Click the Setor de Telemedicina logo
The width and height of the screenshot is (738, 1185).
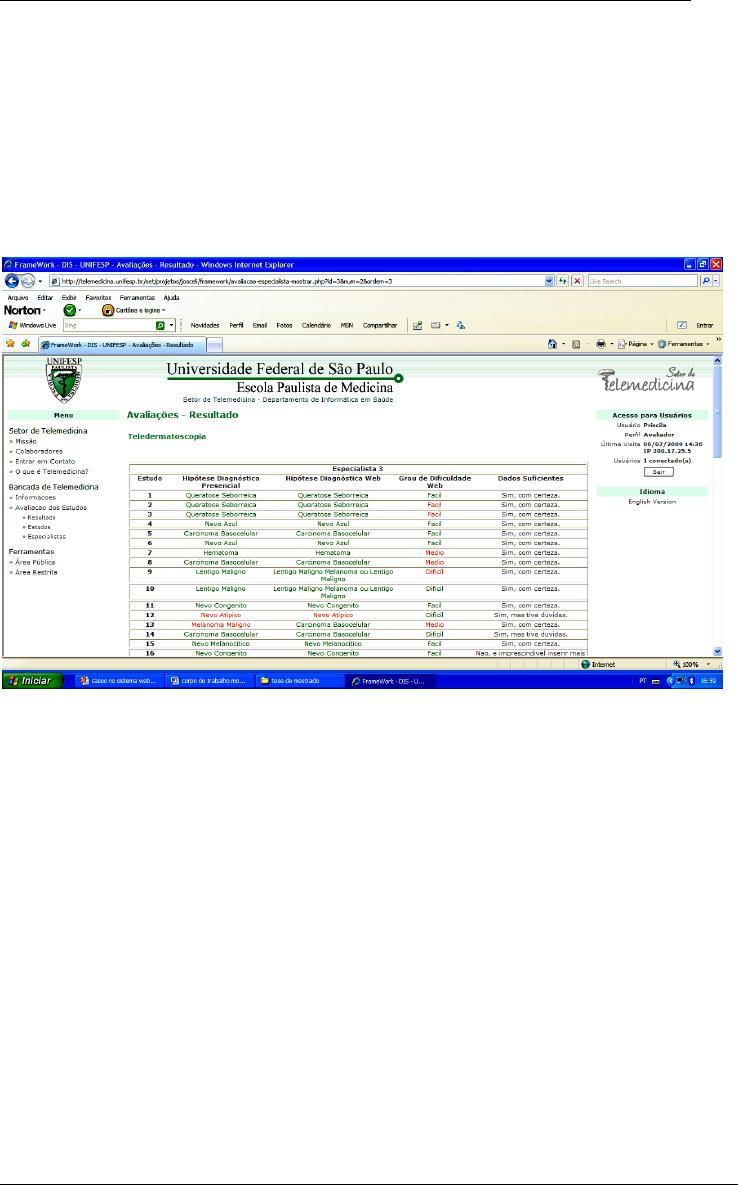pyautogui.click(x=647, y=381)
